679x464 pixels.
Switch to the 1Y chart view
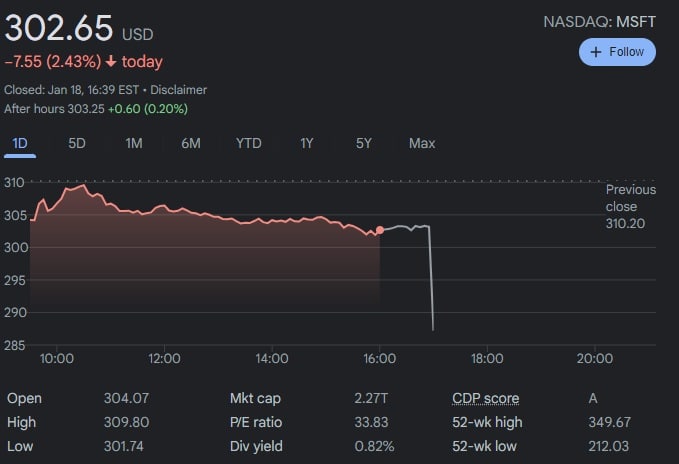click(x=307, y=143)
